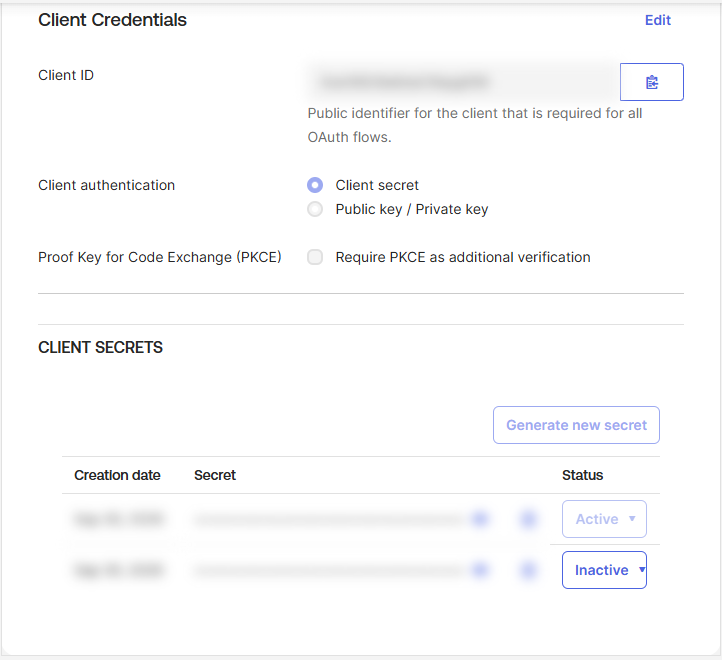Click the Secret column header
Screen dimensions: 722x660
click(x=215, y=475)
